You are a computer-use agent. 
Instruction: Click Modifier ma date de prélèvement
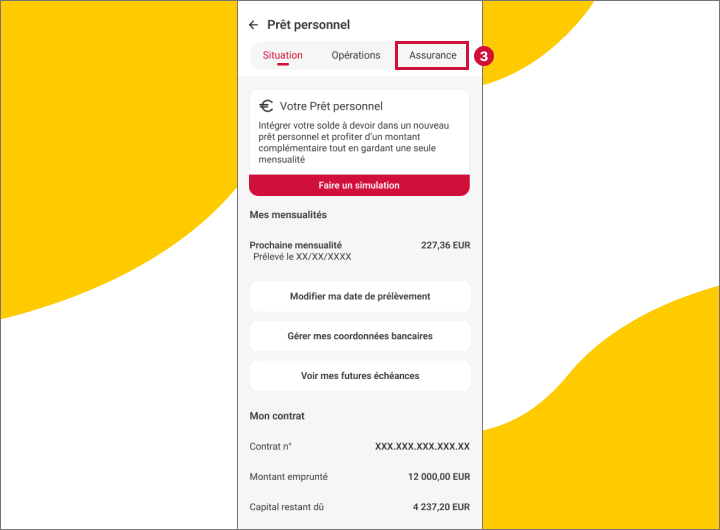[360, 297]
